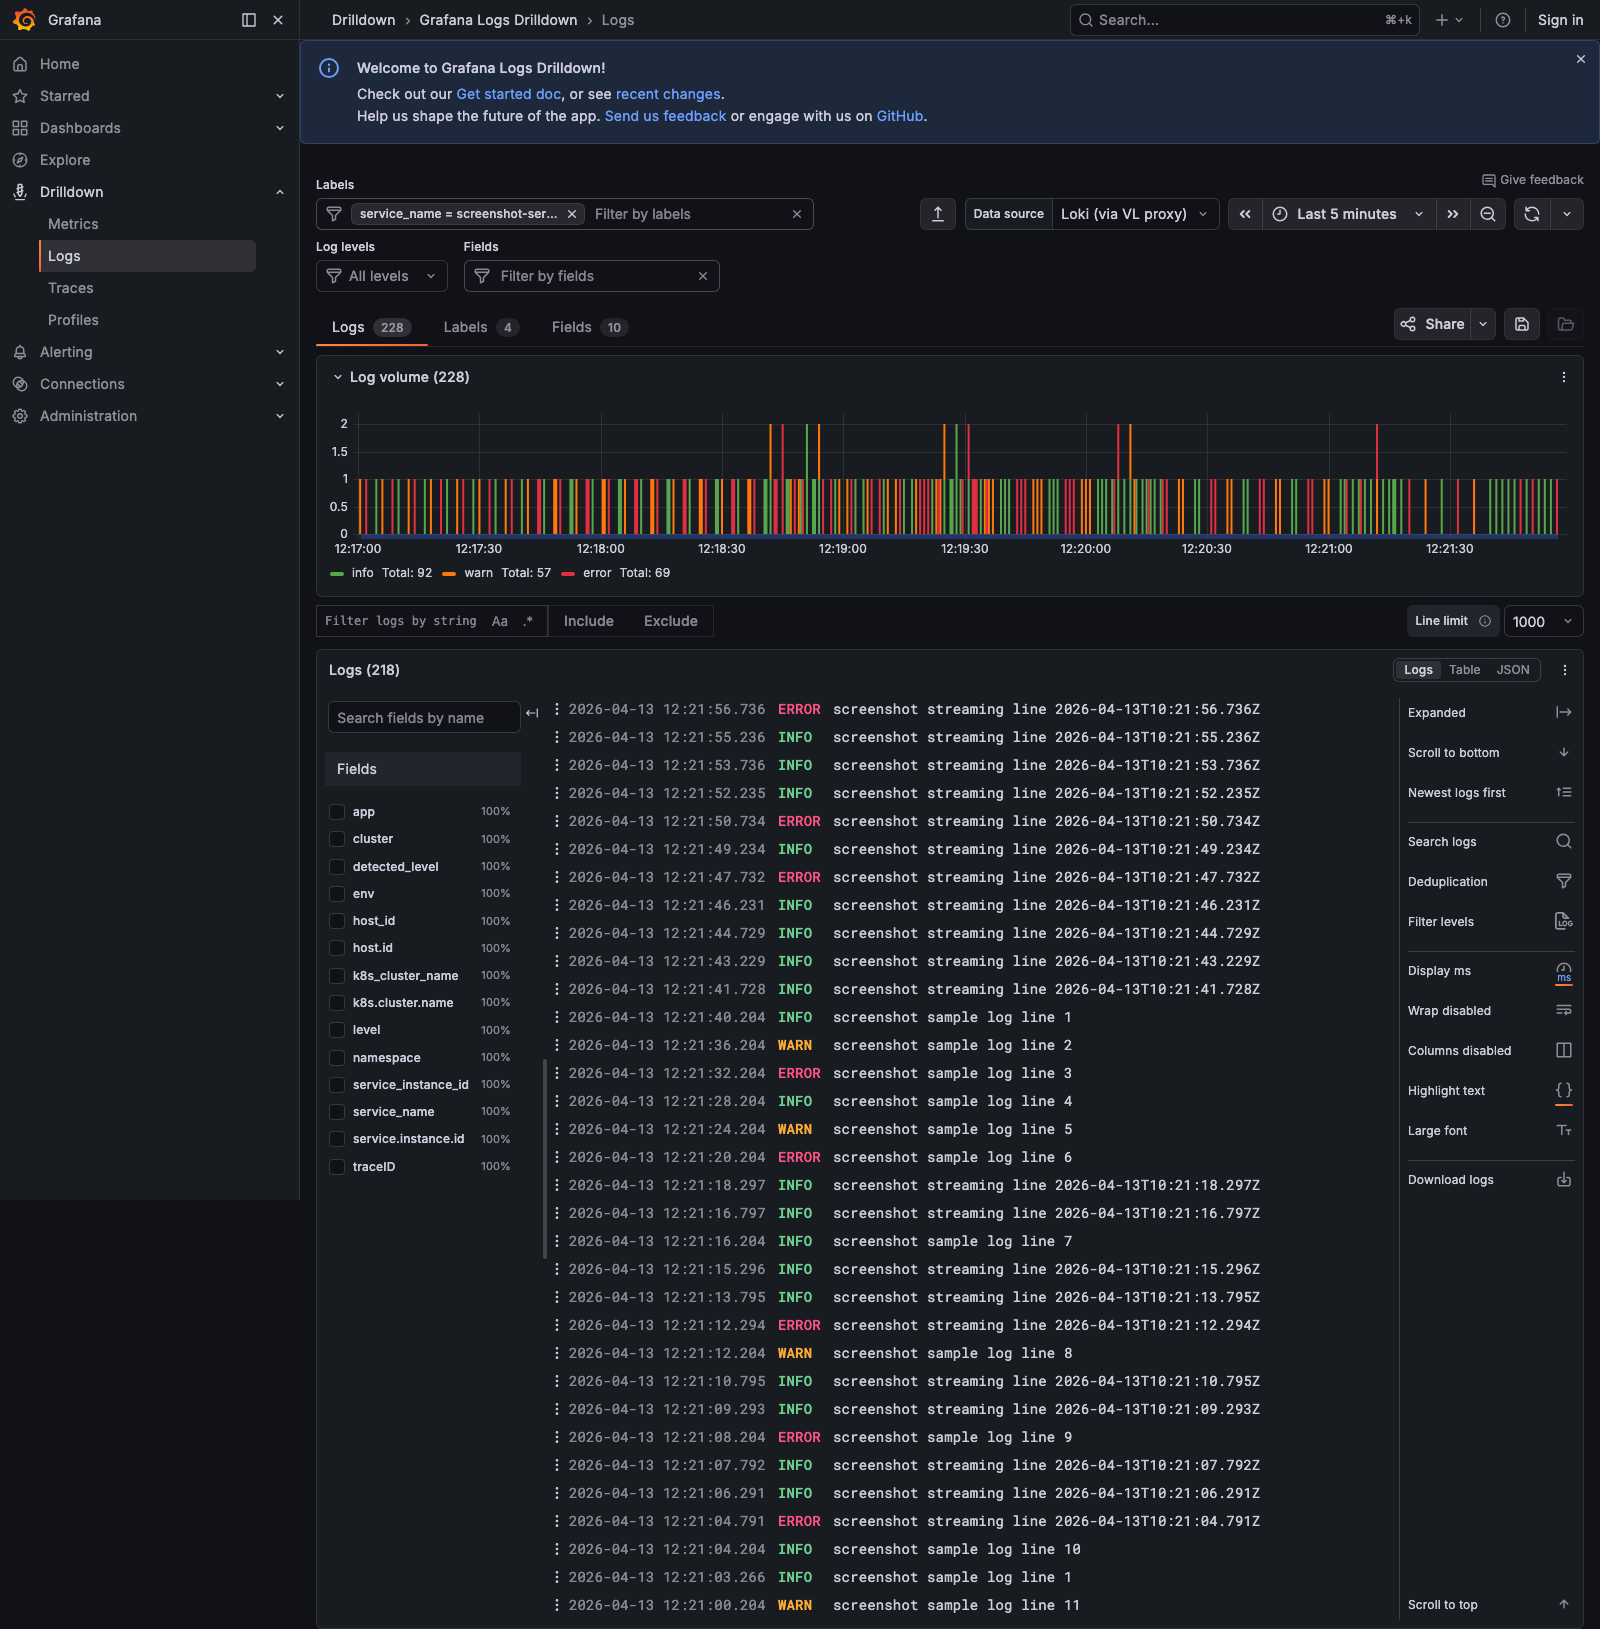Open the Filter levels icon
This screenshot has height=1629, width=1600.
pyautogui.click(x=1564, y=921)
